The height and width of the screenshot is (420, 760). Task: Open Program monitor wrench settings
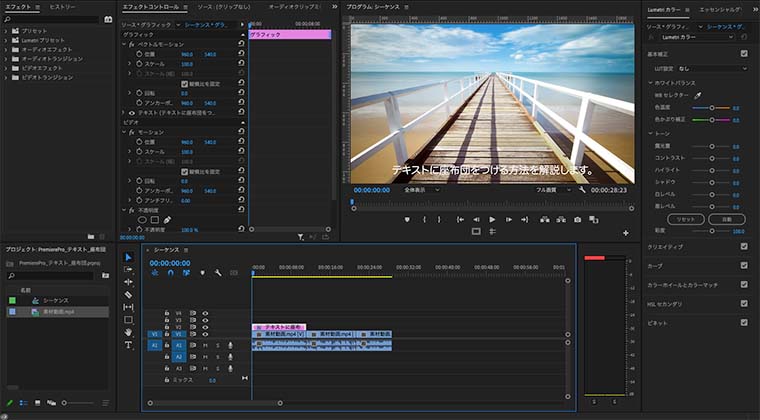click(582, 190)
